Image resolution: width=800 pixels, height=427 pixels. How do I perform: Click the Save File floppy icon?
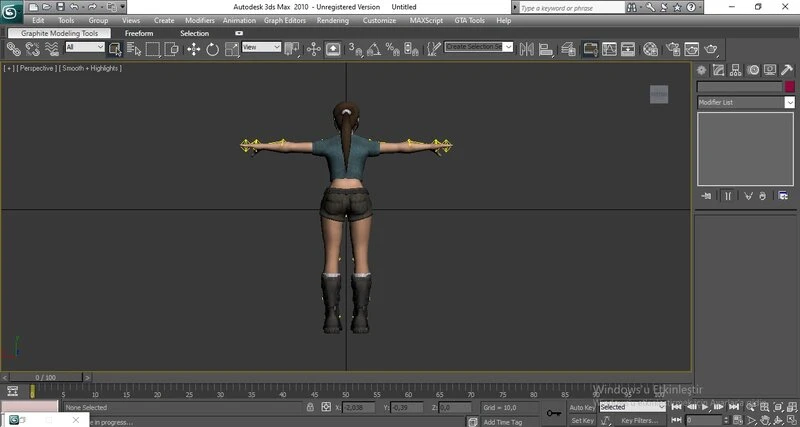[60, 7]
